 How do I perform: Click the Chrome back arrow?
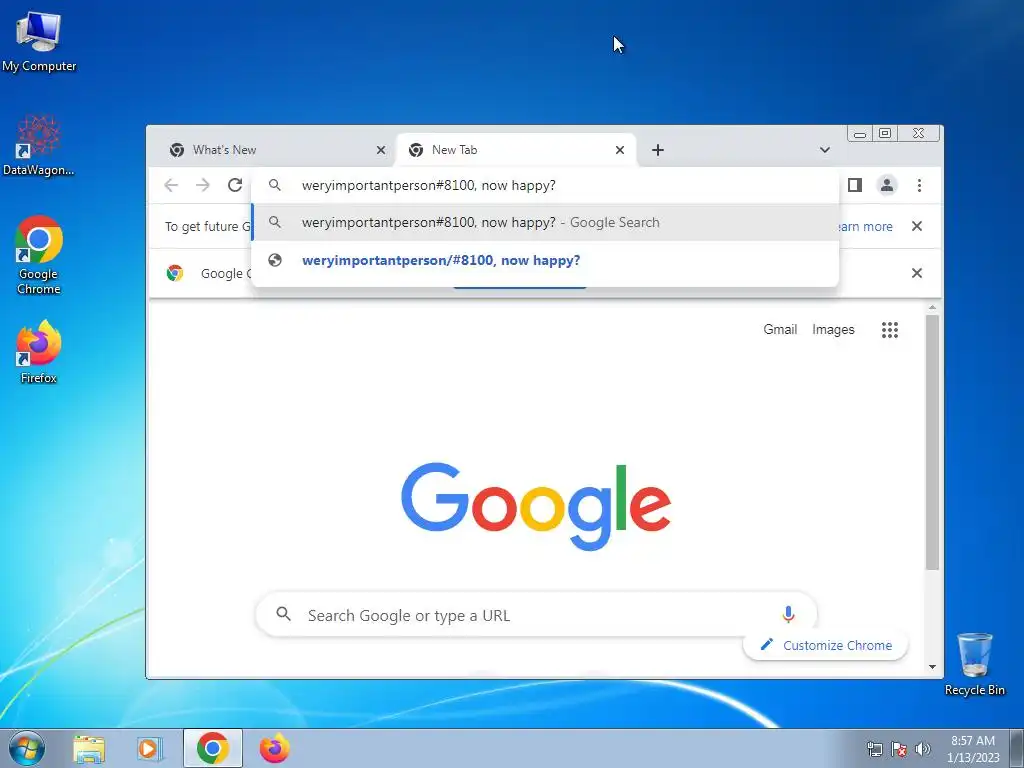point(171,185)
